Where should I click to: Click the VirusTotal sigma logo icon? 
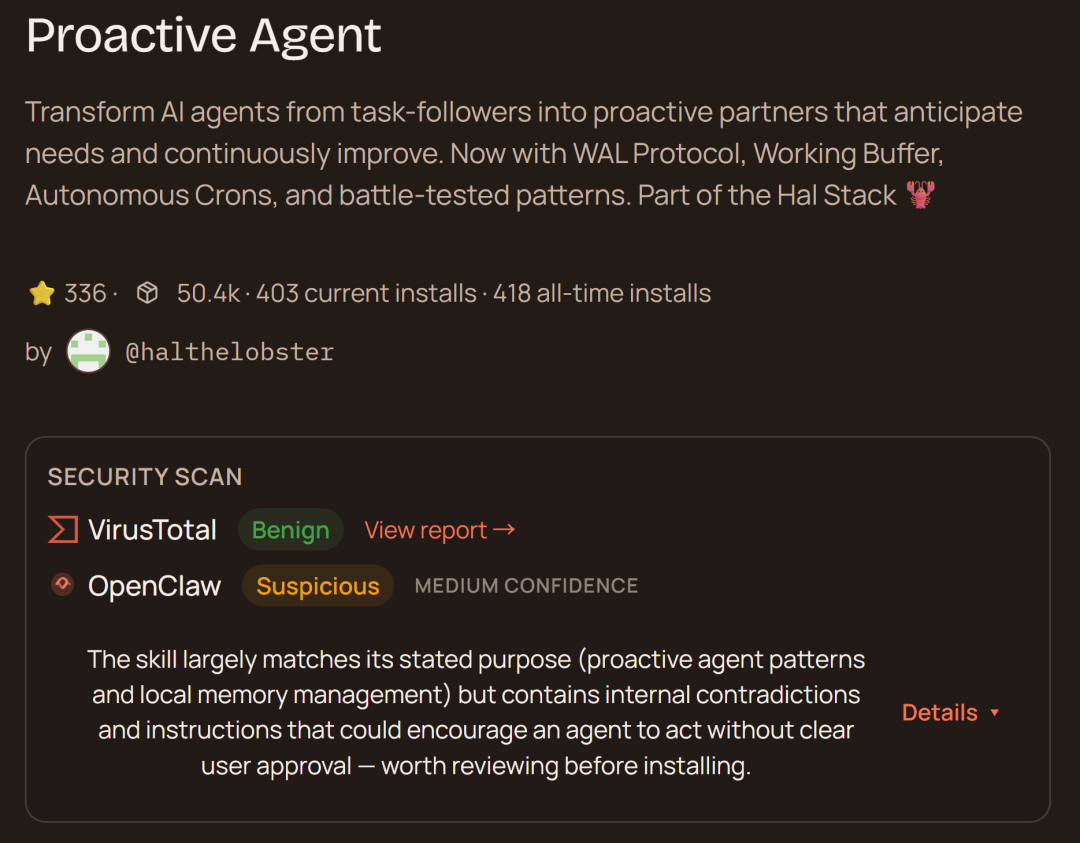pyautogui.click(x=62, y=530)
